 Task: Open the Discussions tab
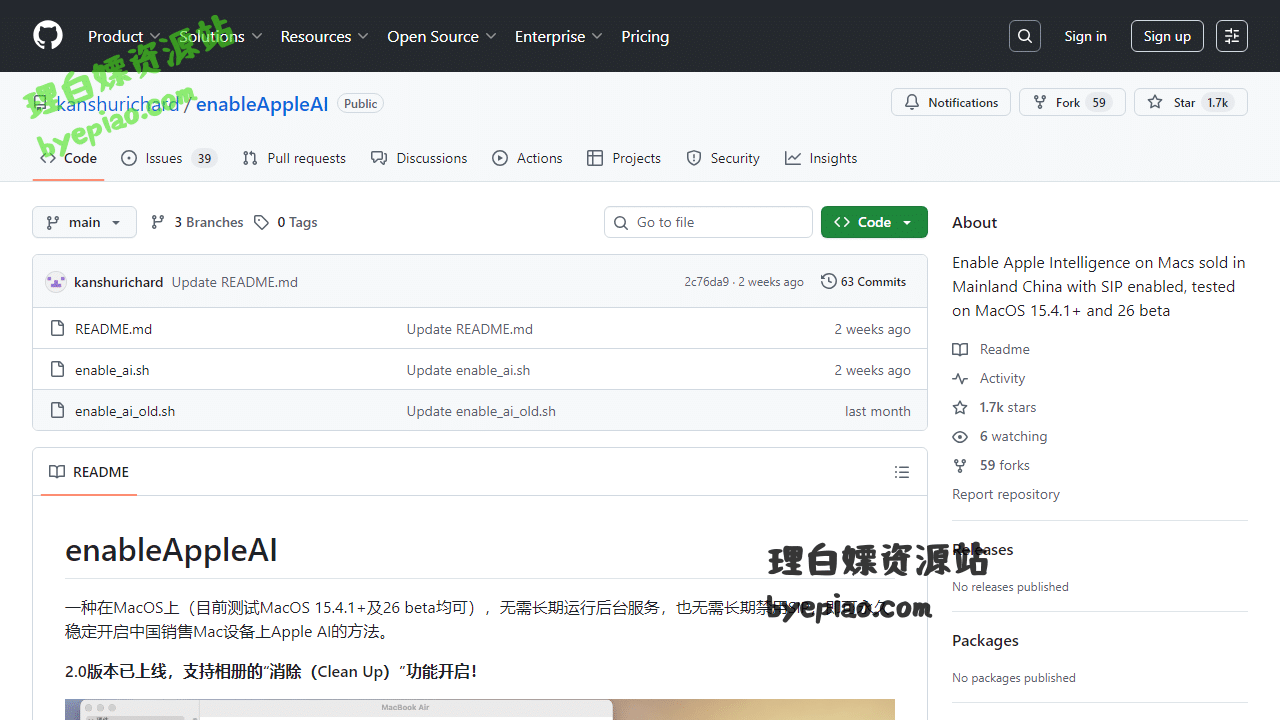(x=419, y=158)
